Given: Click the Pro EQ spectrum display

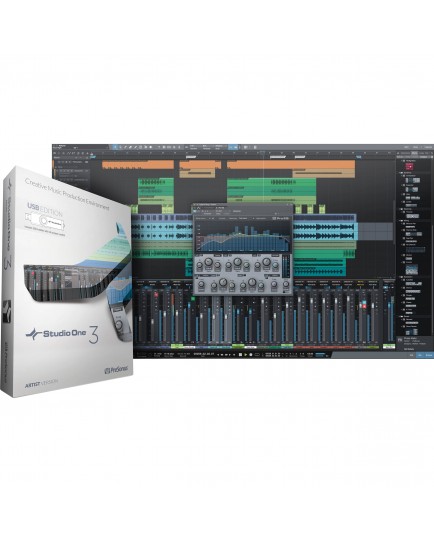Looking at the screenshot, I should point(242,237).
